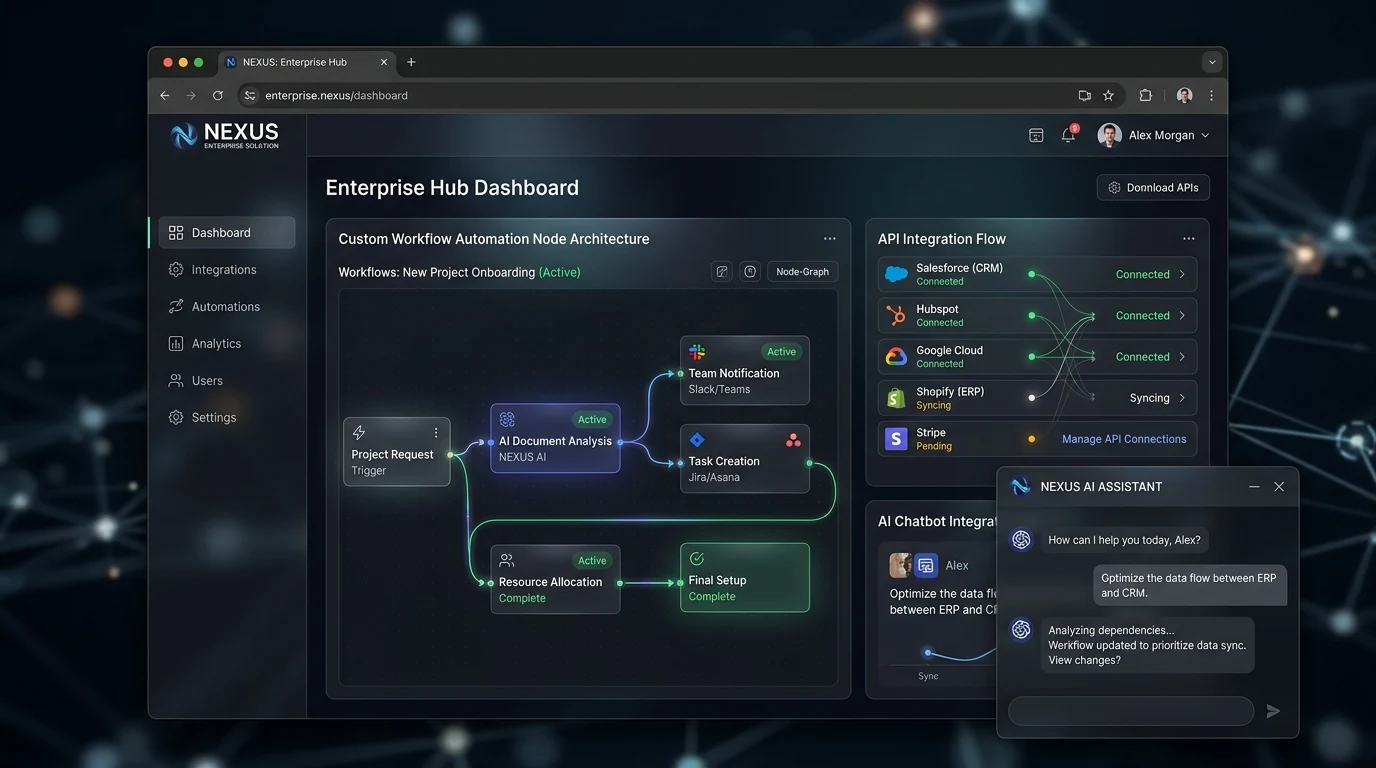Select the Resource Allocation node

point(555,579)
